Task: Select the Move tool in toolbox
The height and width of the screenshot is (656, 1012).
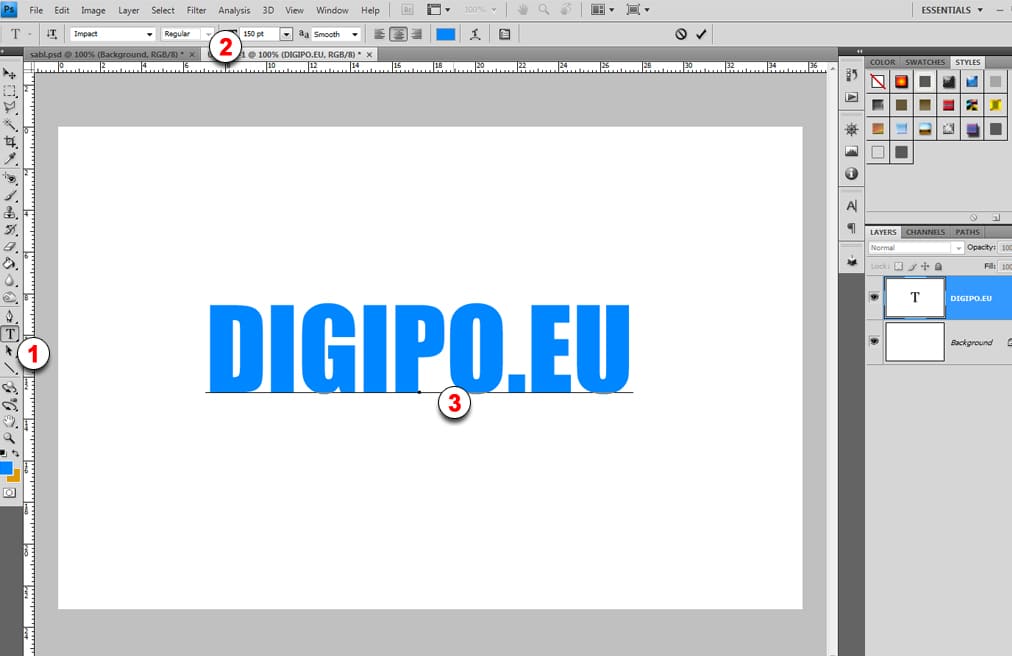Action: pos(10,73)
